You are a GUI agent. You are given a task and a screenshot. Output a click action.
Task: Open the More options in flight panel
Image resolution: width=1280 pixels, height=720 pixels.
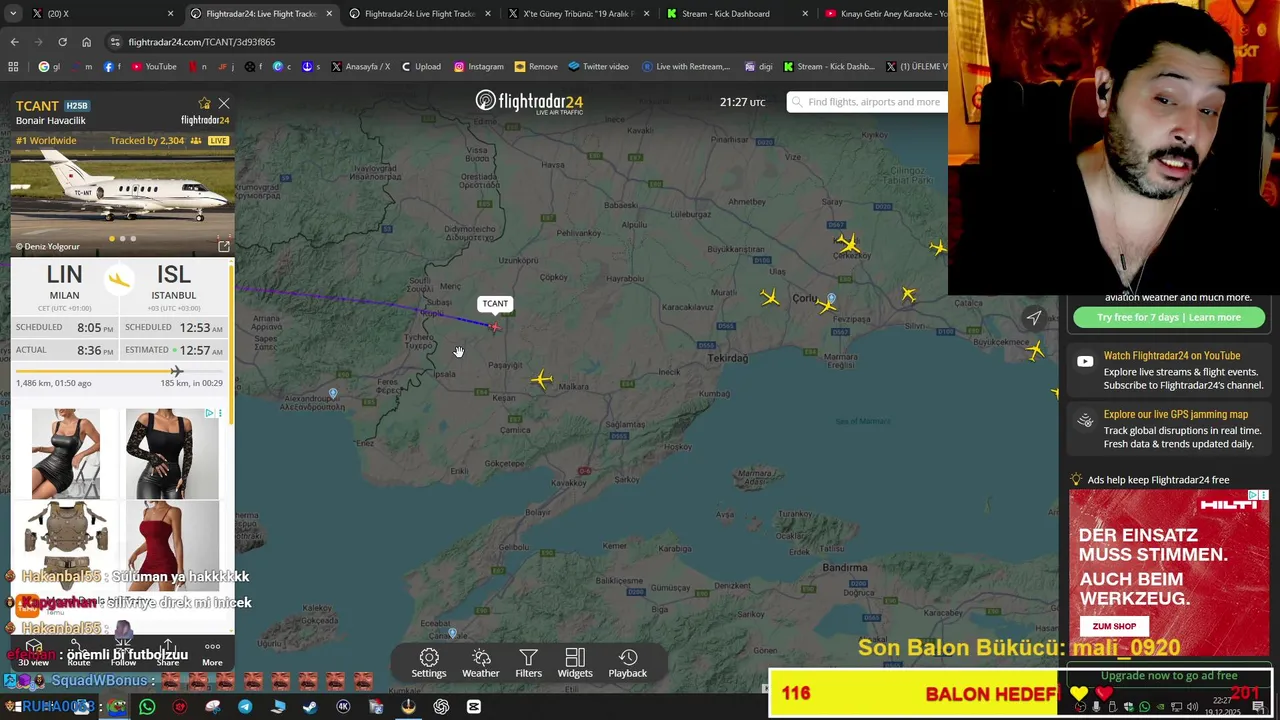tap(212, 653)
